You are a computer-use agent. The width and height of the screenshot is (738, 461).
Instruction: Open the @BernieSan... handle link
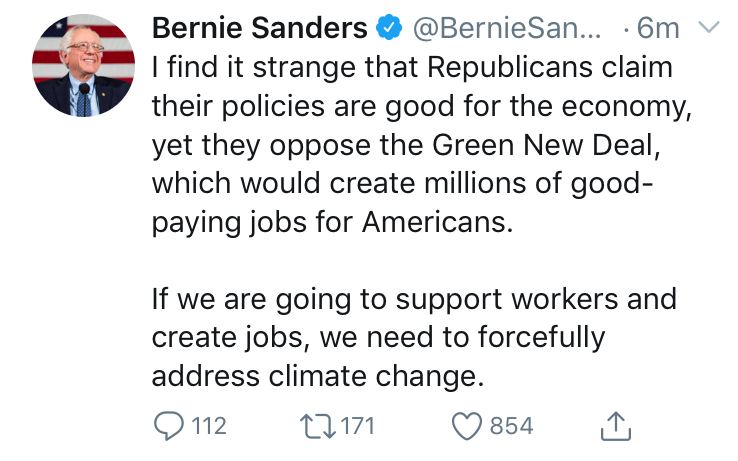coord(507,28)
